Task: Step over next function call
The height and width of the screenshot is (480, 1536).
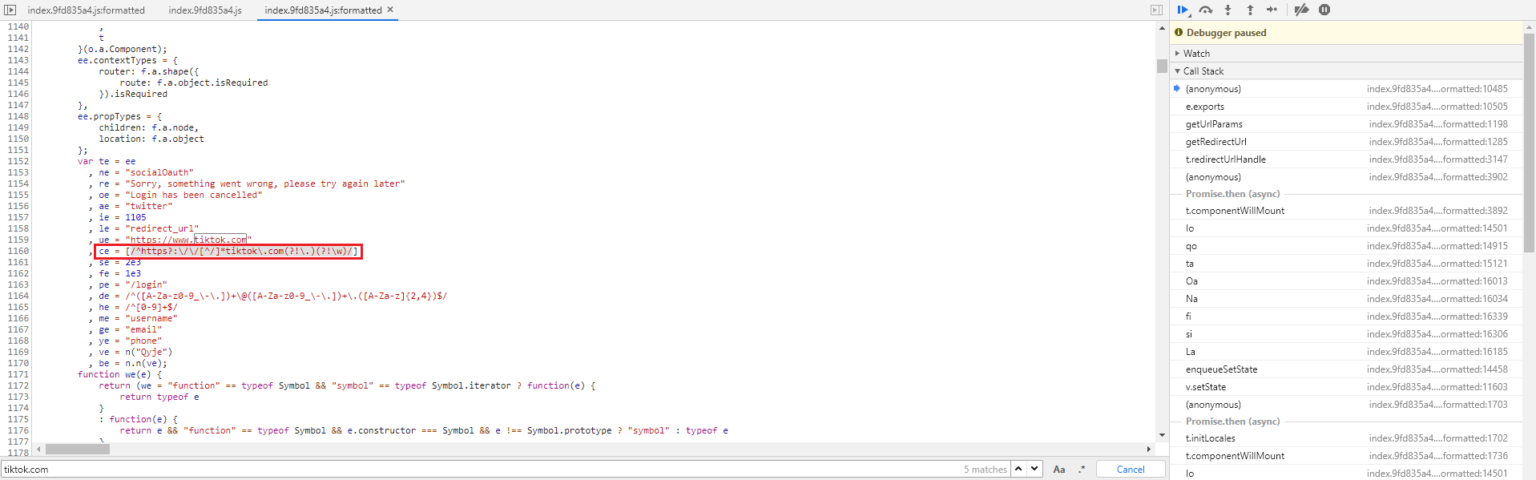Action: click(1206, 10)
